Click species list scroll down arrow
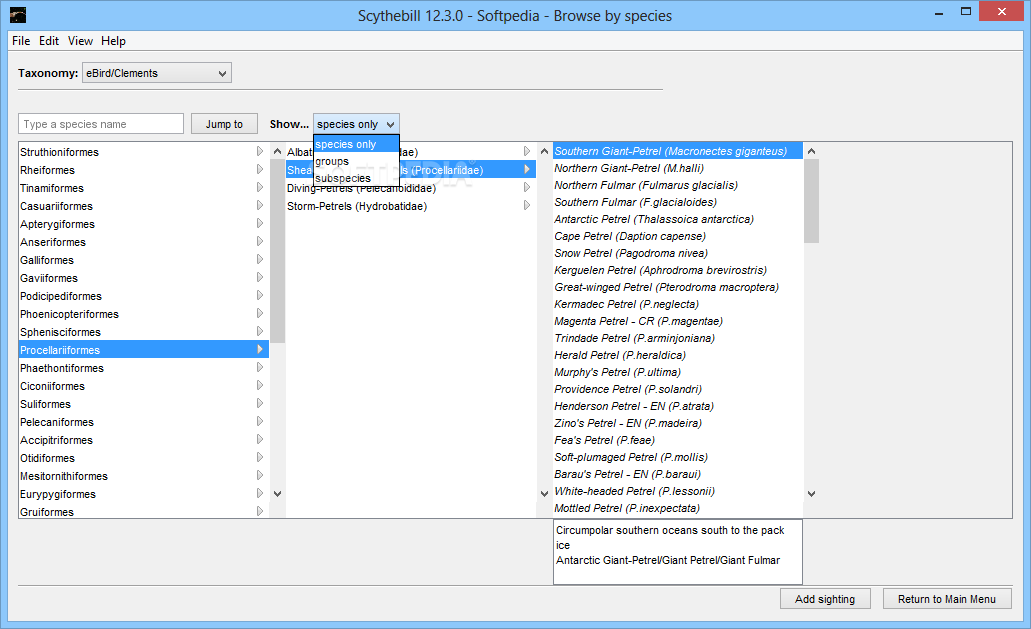This screenshot has width=1031, height=629. 811,494
